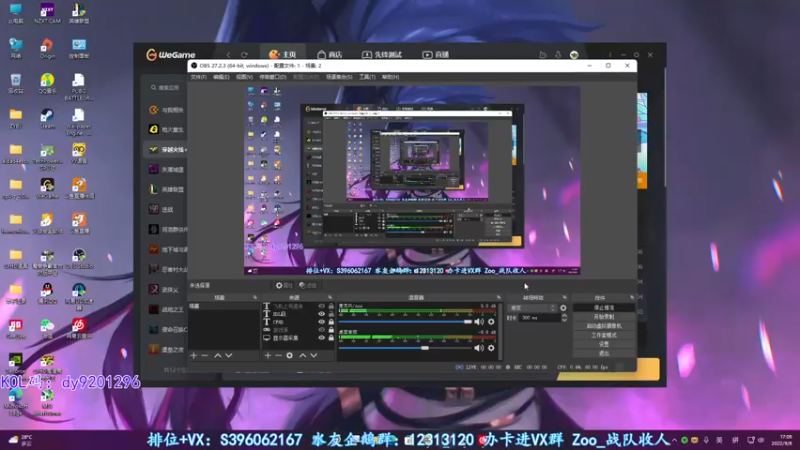The height and width of the screenshot is (450, 800).
Task: Click WeGame refresh icon
Action: coord(244,55)
